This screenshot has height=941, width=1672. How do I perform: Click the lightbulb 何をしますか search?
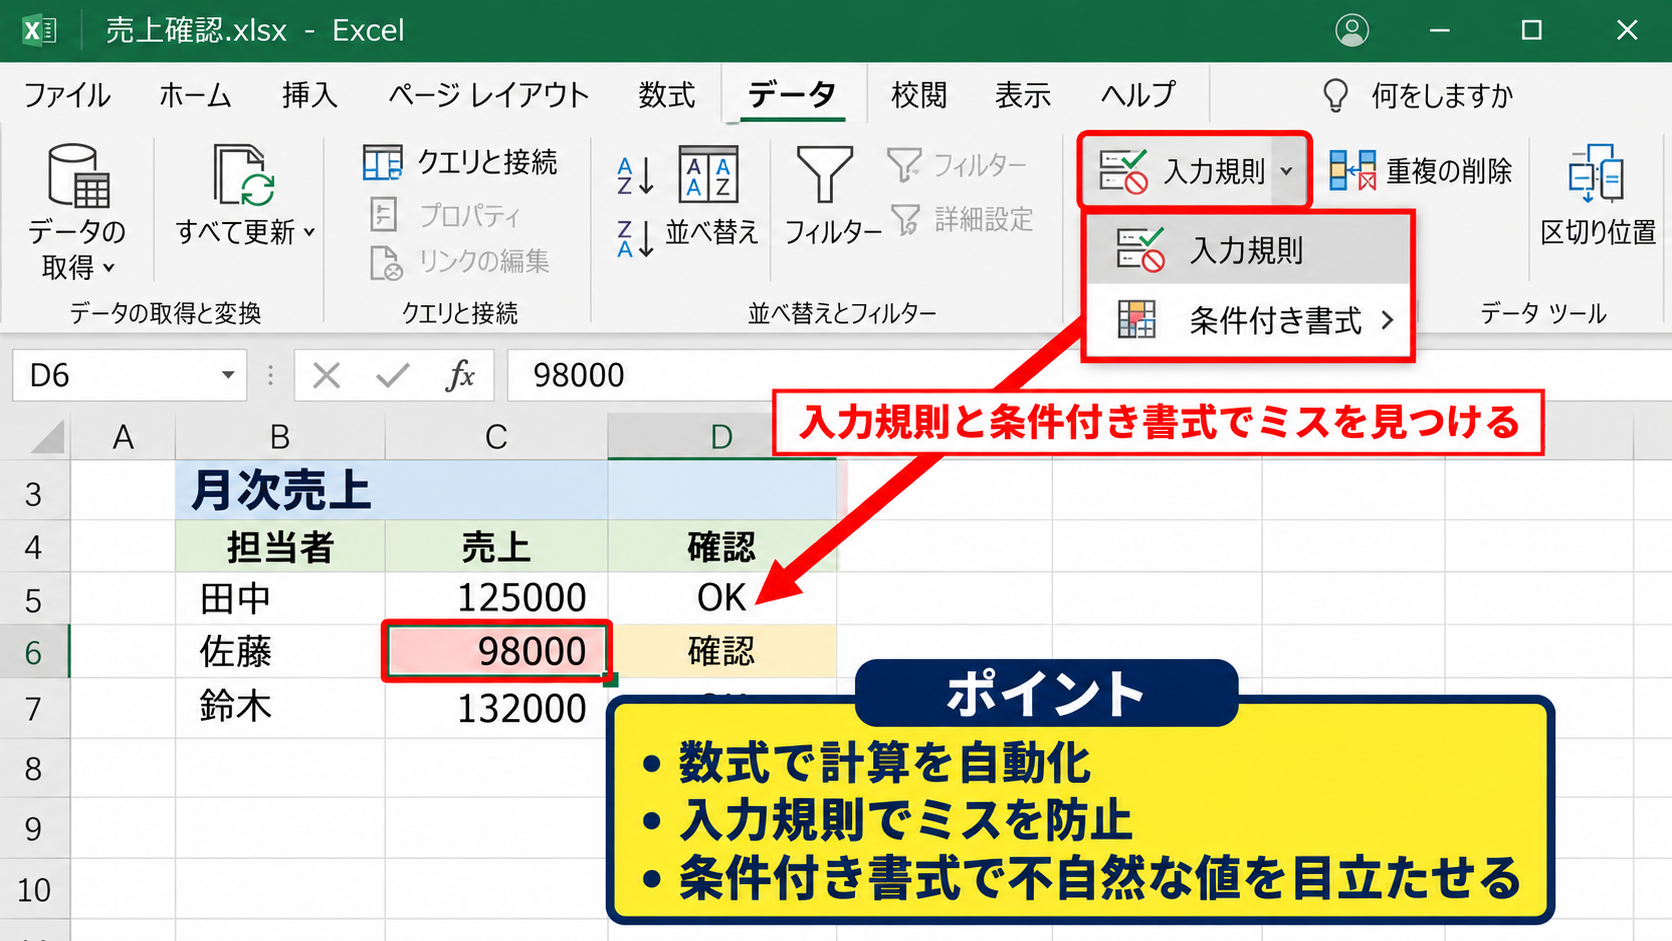(x=1416, y=95)
